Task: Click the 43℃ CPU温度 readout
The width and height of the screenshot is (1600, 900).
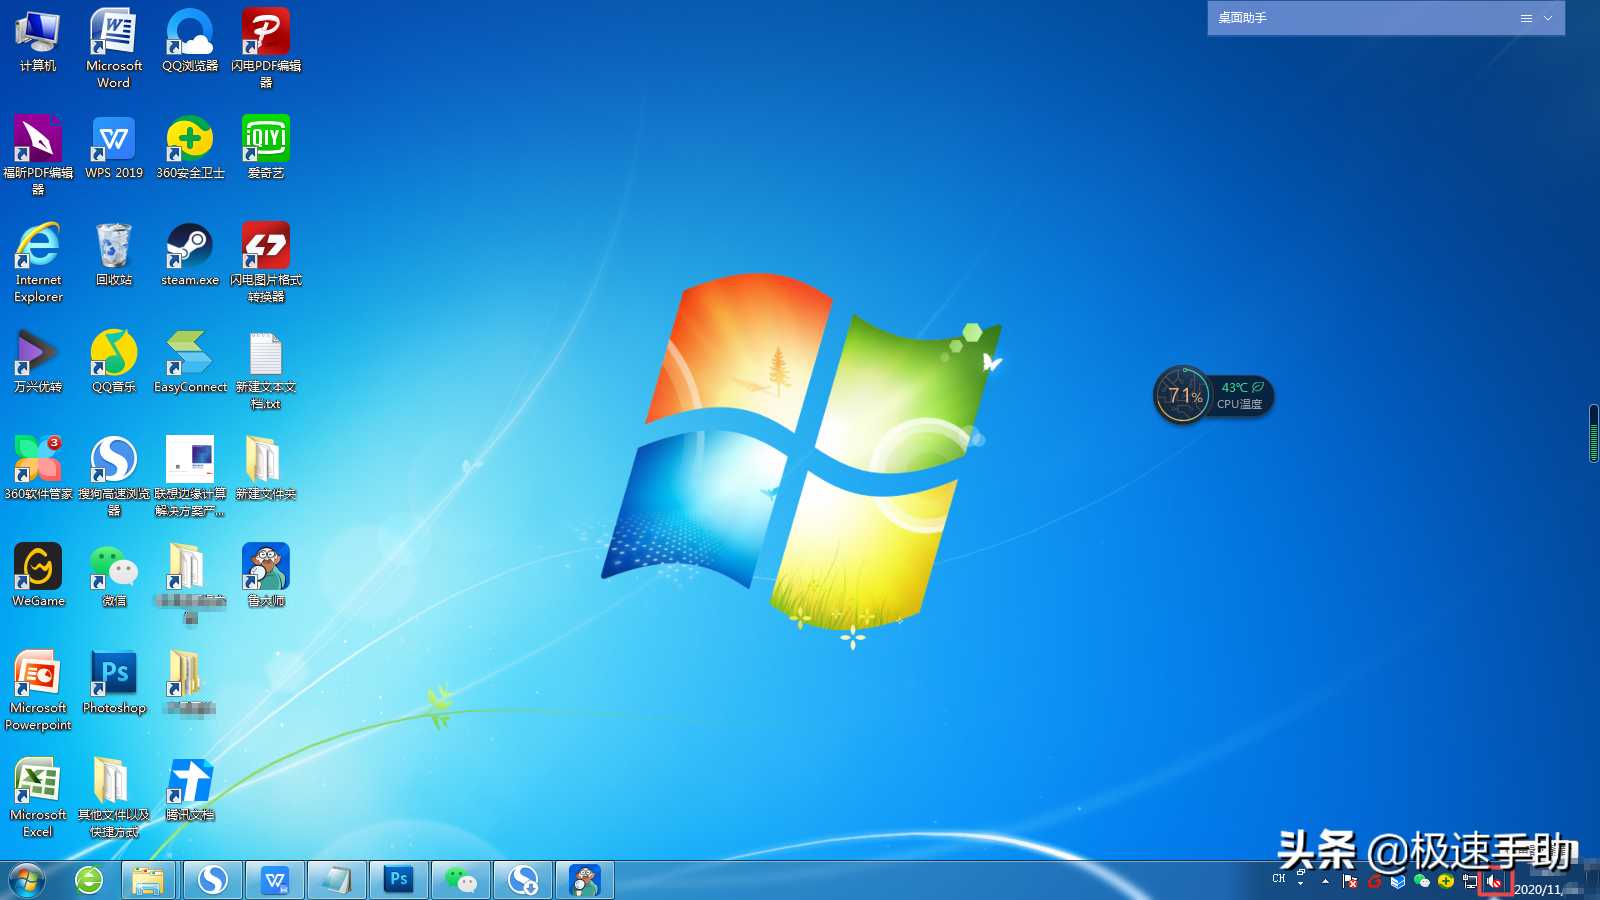Action: 1240,395
